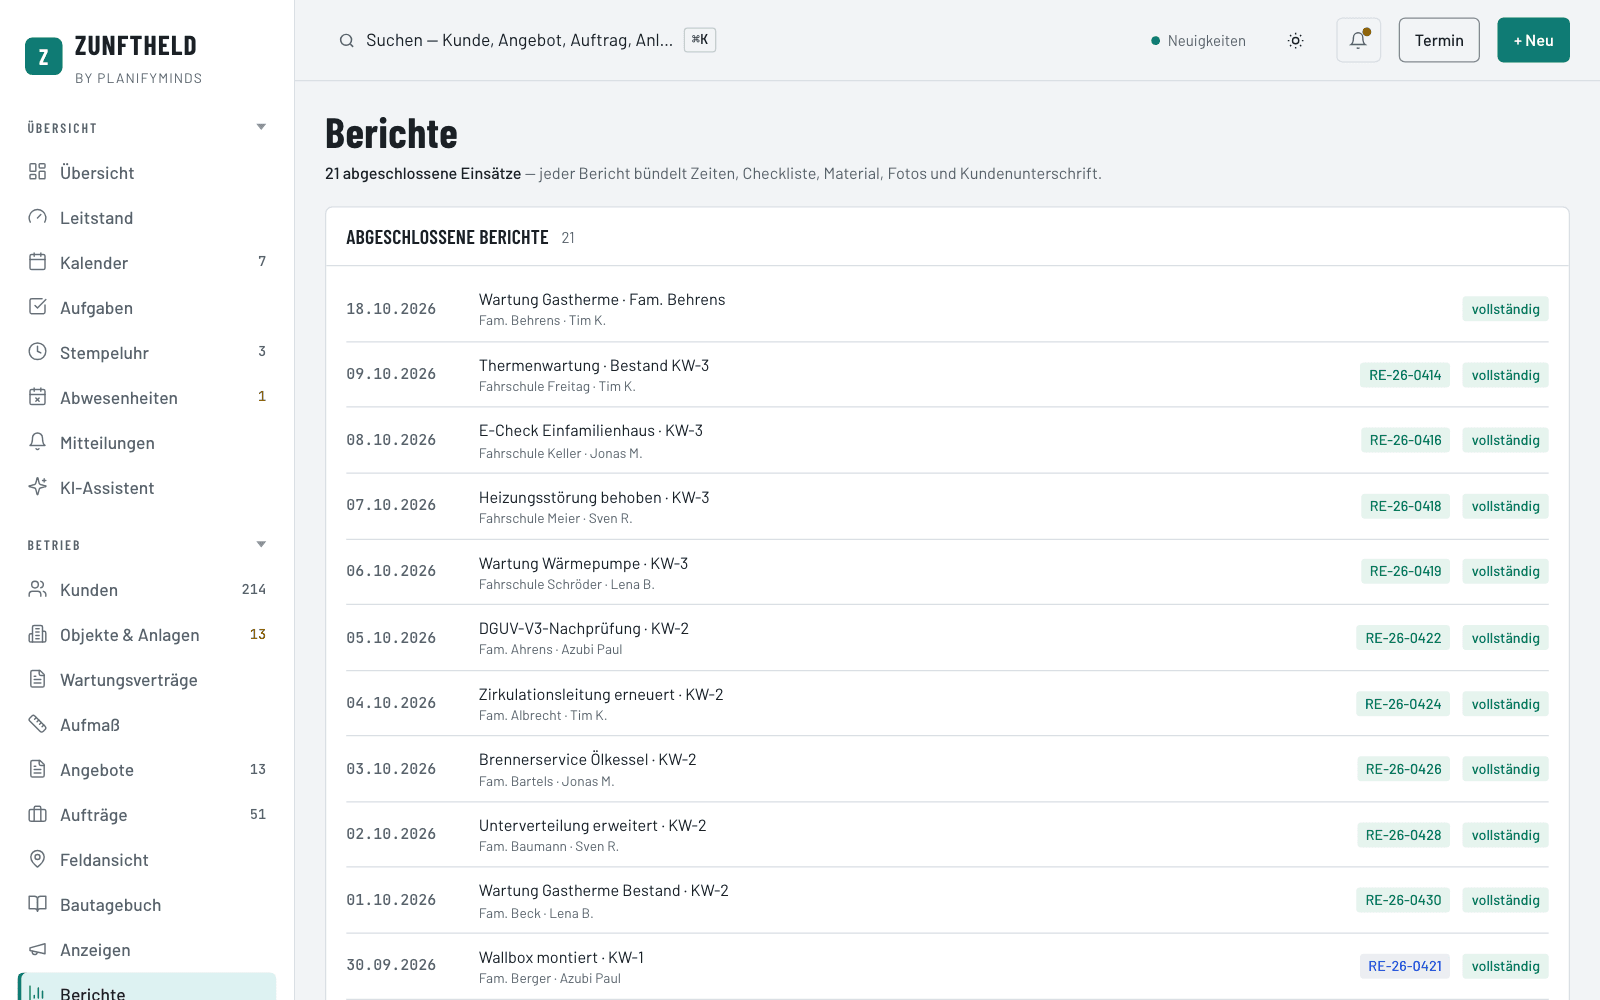
Task: Open the Bautagebuch book icon
Action: point(37,904)
